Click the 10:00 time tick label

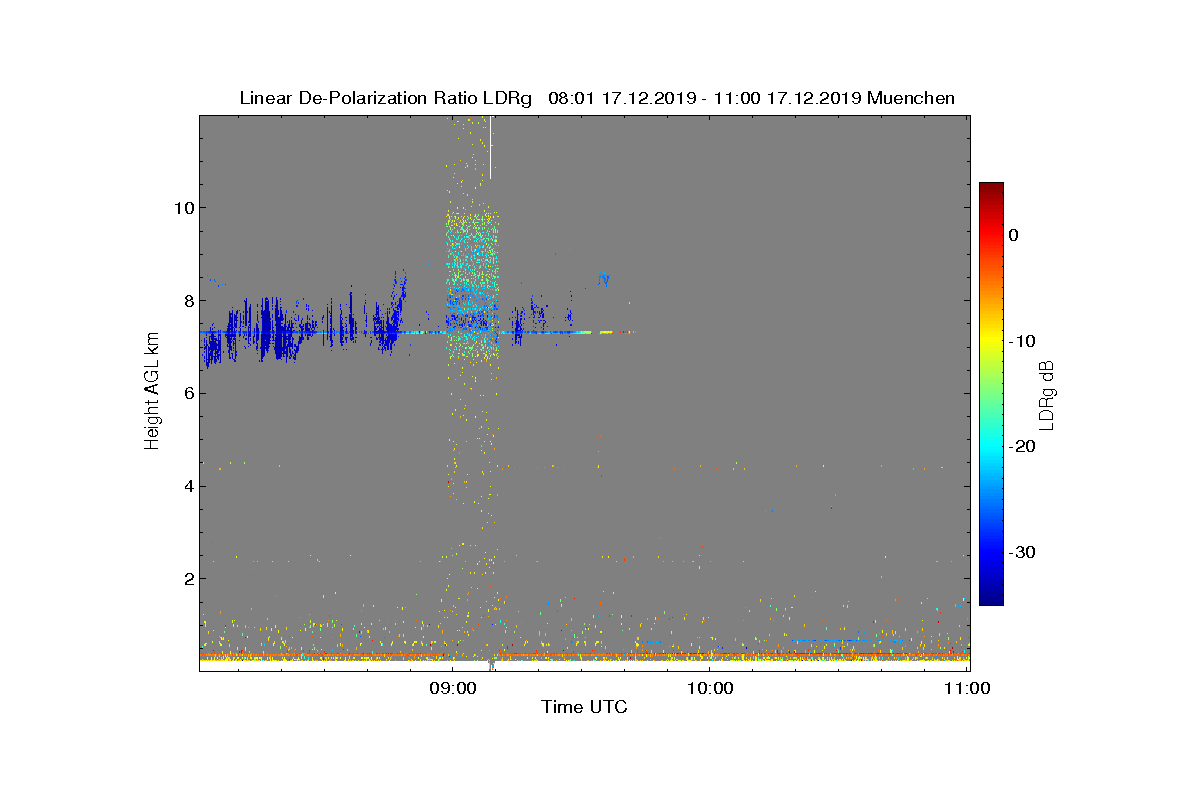[710, 688]
